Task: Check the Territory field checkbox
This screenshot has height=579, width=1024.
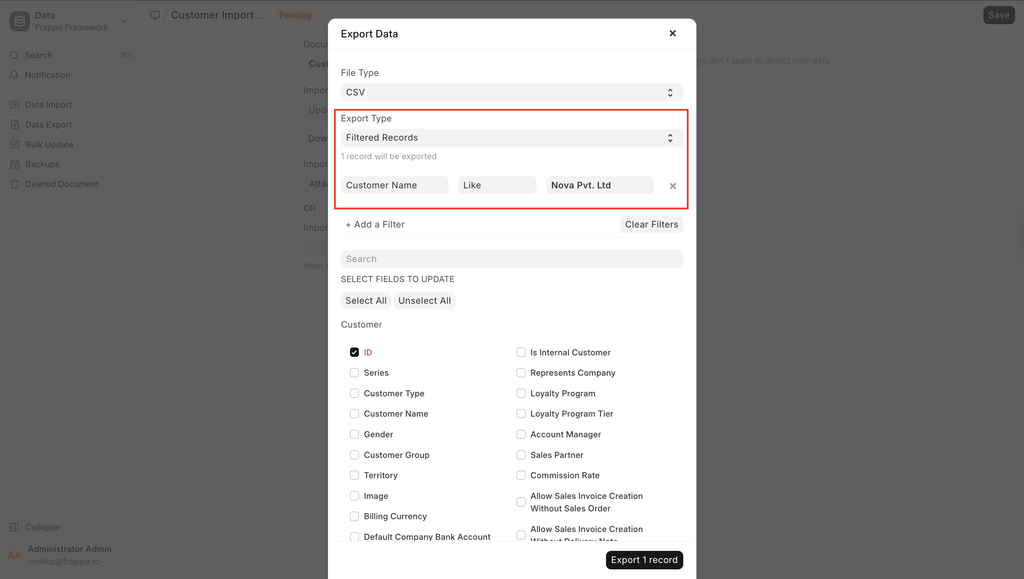Action: [354, 475]
